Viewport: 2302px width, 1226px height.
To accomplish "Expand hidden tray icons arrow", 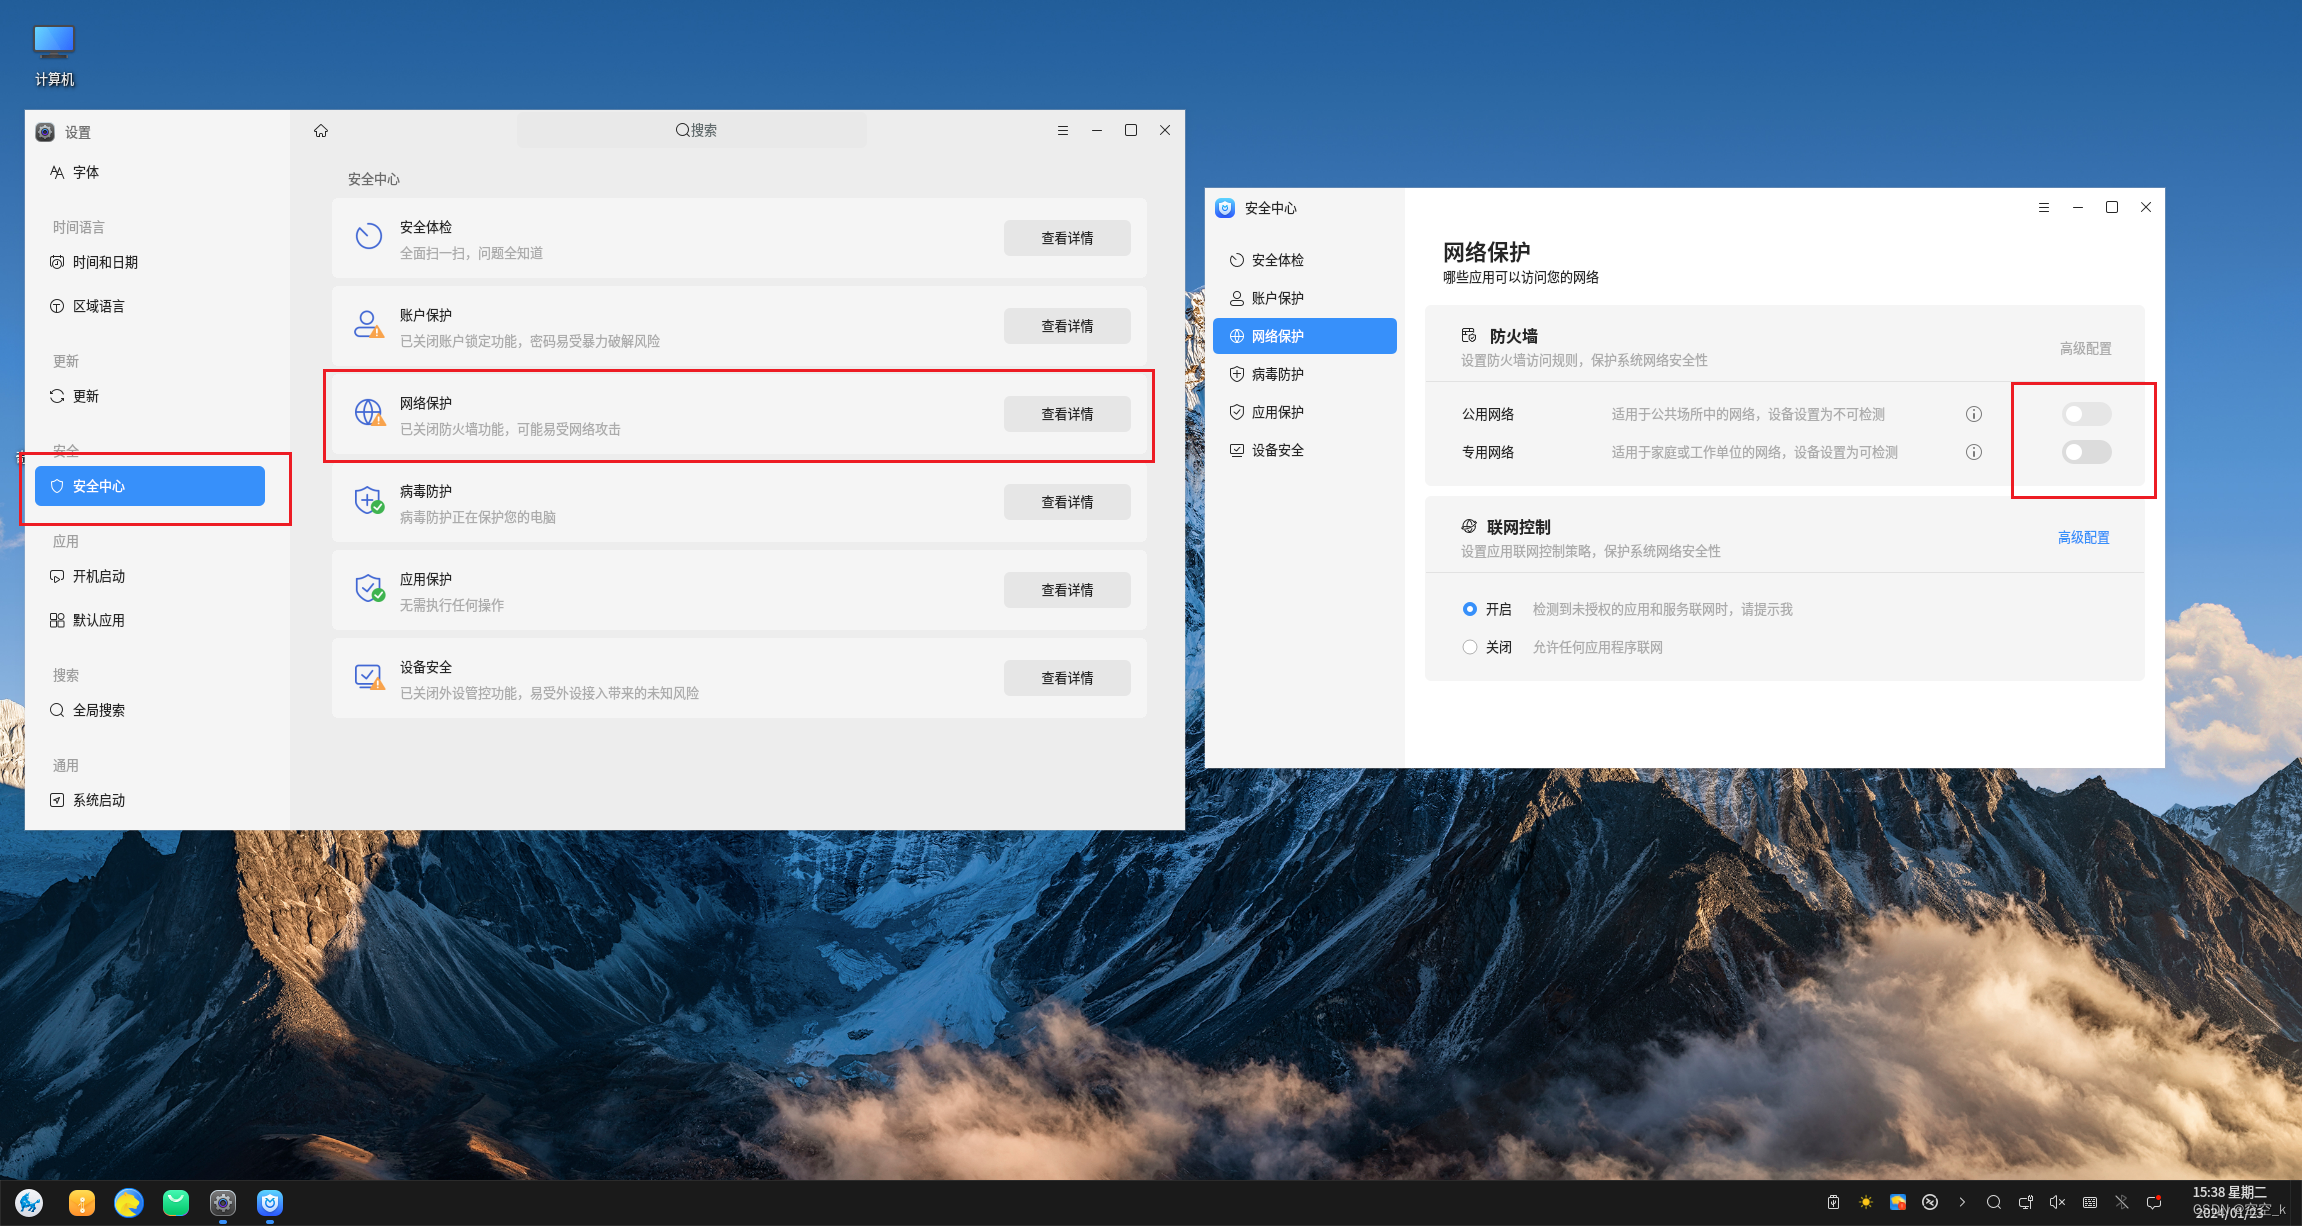I will pos(1961,1202).
